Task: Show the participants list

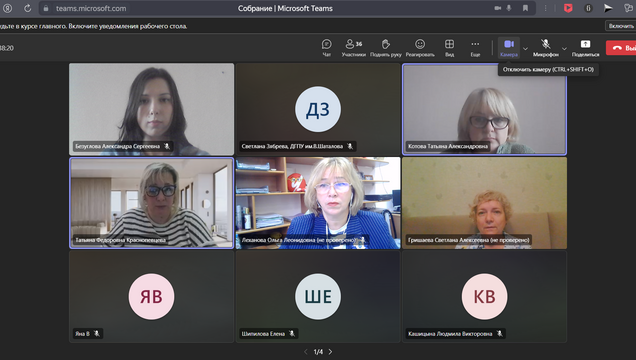Action: pyautogui.click(x=354, y=48)
